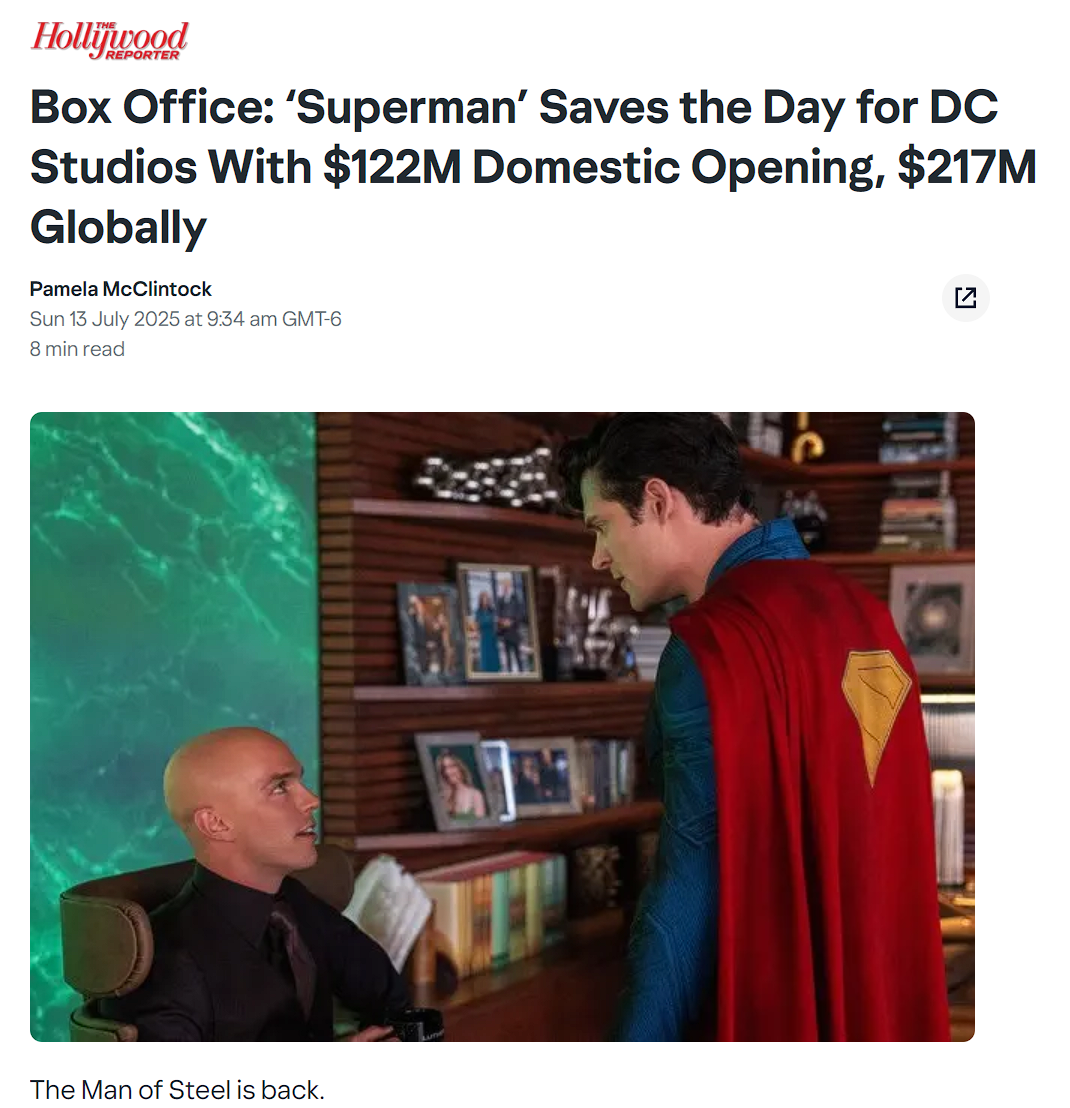
Task: Open the Superman article hero image
Action: coord(502,726)
